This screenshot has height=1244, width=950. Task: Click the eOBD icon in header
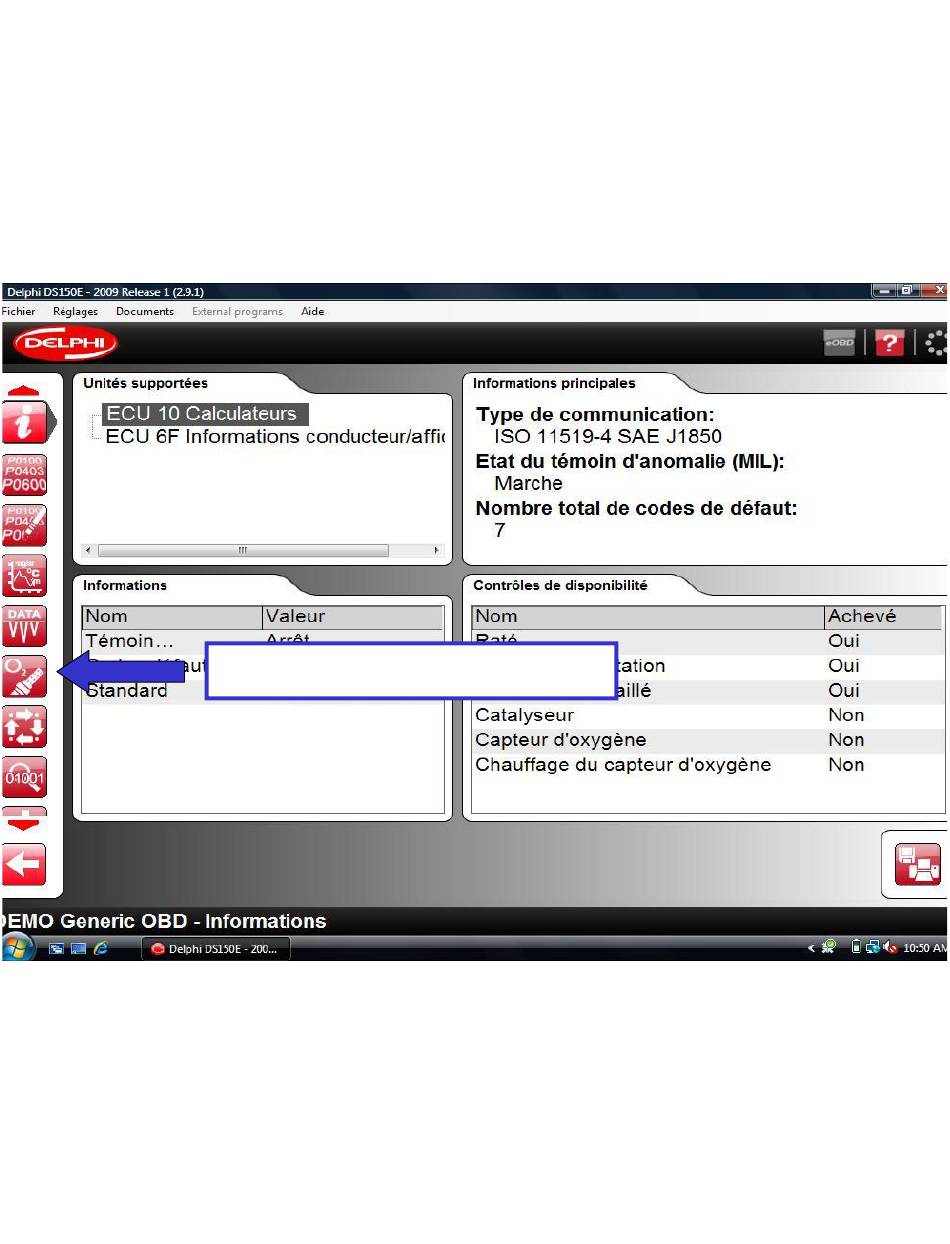839,343
